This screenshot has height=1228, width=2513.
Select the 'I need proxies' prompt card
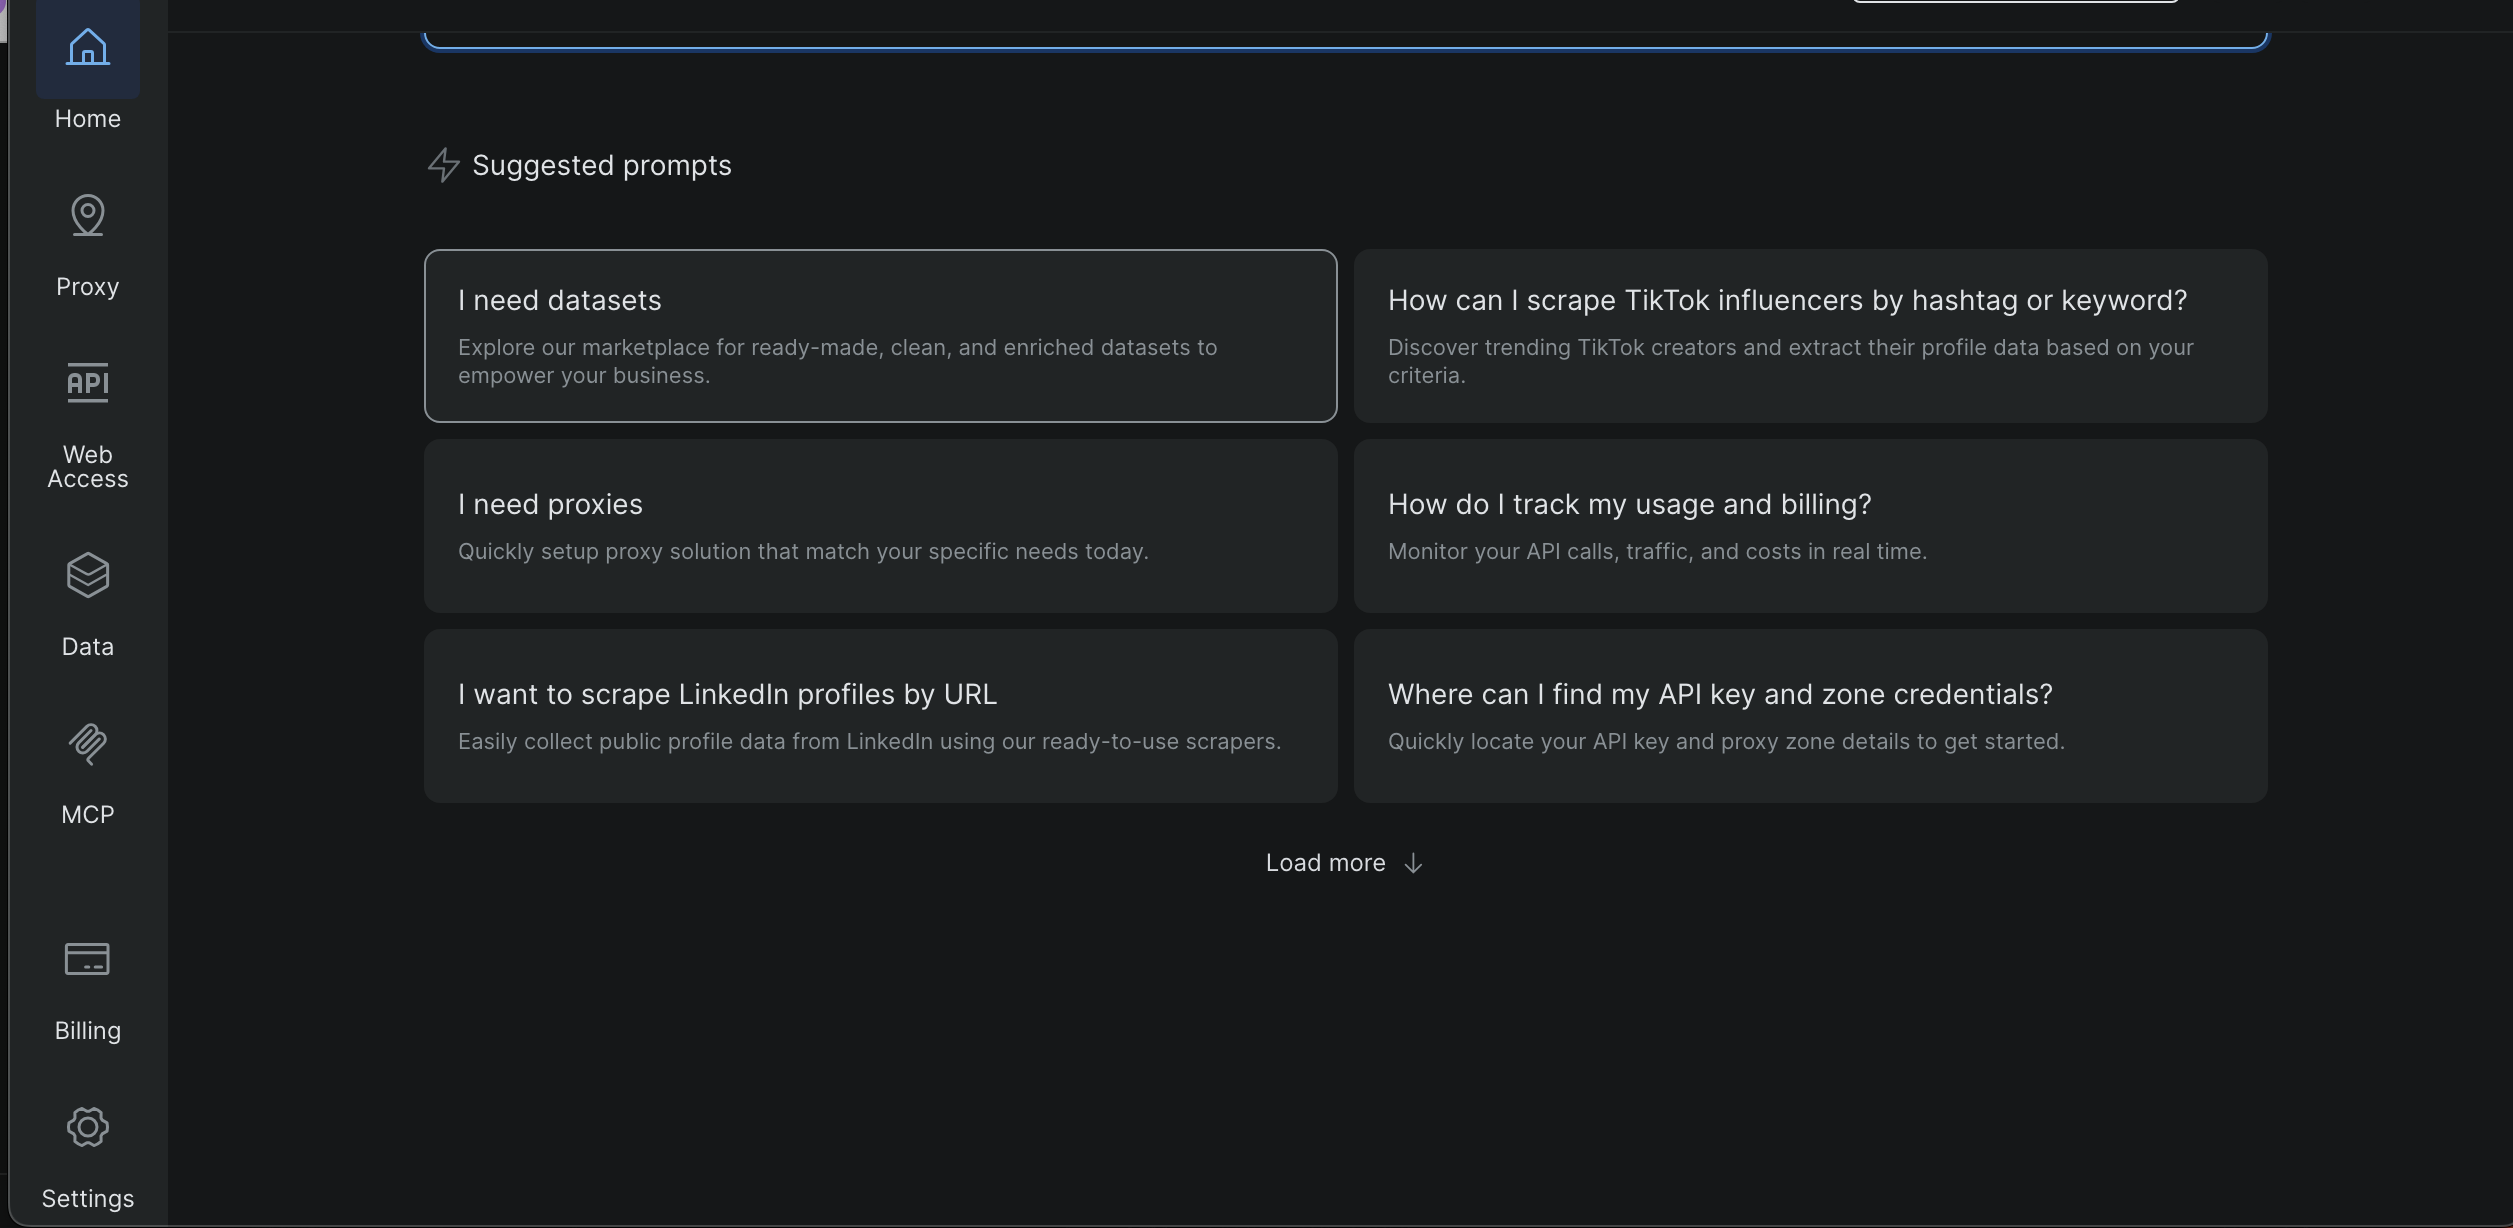coord(880,526)
